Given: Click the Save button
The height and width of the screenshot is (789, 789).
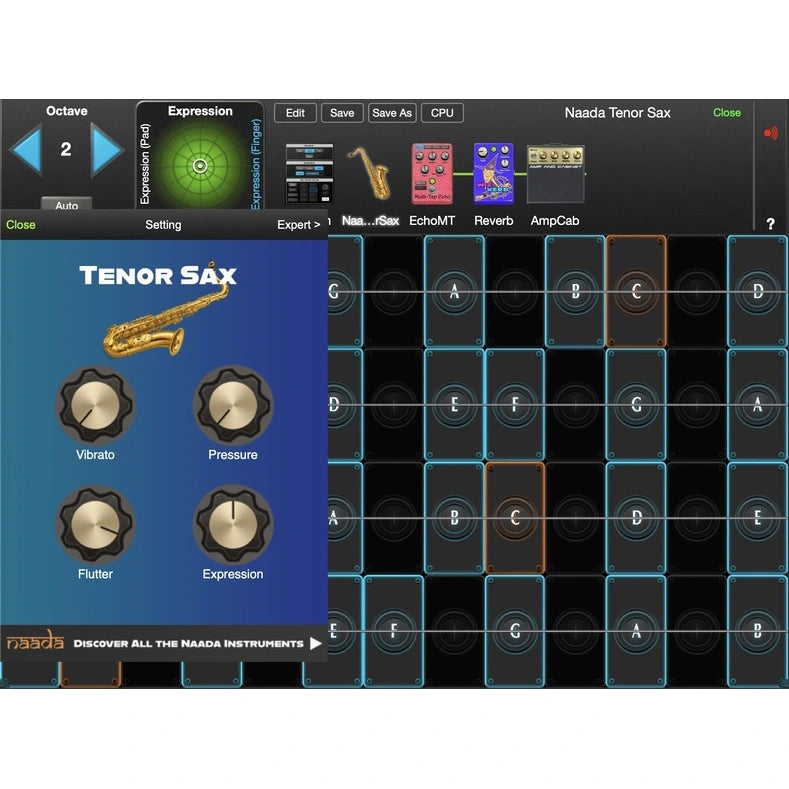Looking at the screenshot, I should pyautogui.click(x=342, y=113).
